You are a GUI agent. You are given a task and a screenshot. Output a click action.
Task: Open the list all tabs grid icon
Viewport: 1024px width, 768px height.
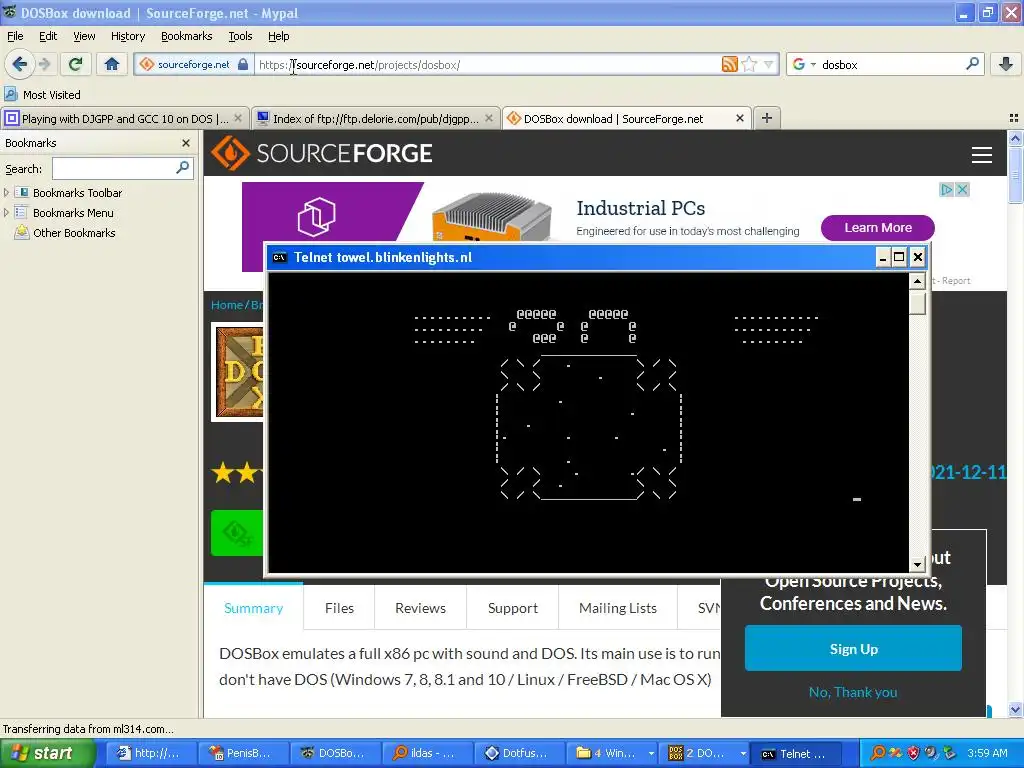point(1014,118)
